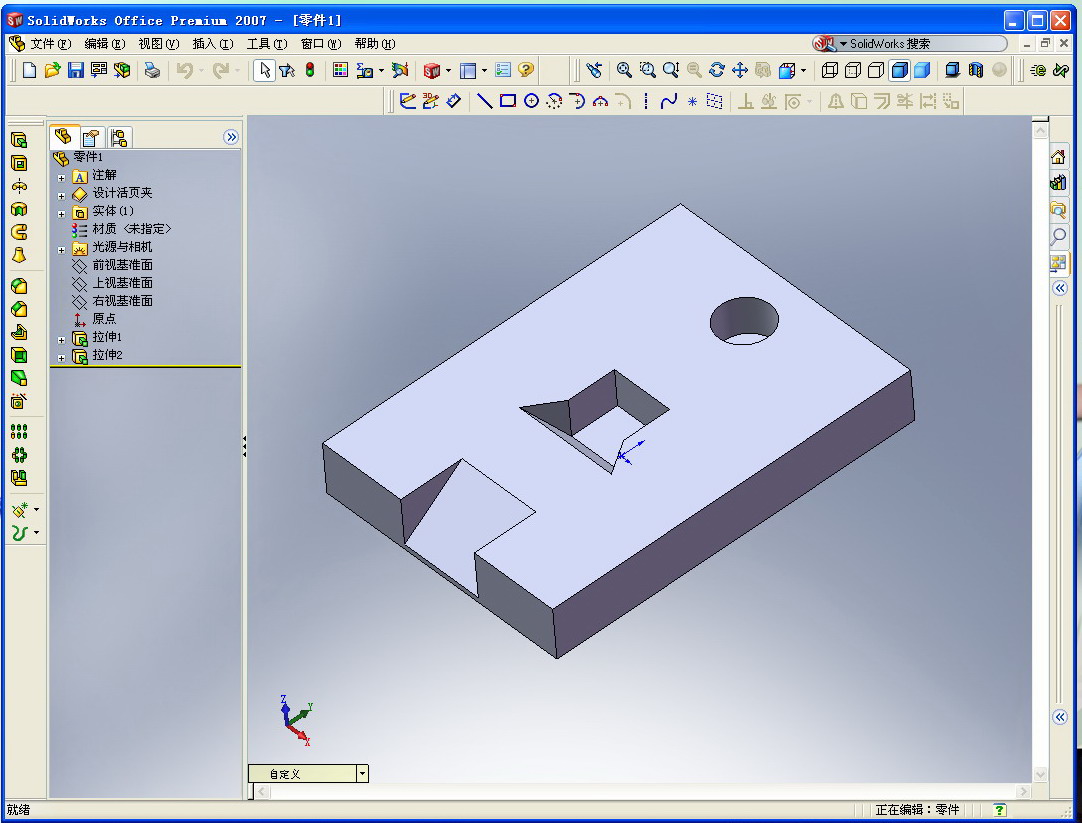Click the Linear Pattern feature icon
This screenshot has width=1082, height=823.
click(19, 432)
